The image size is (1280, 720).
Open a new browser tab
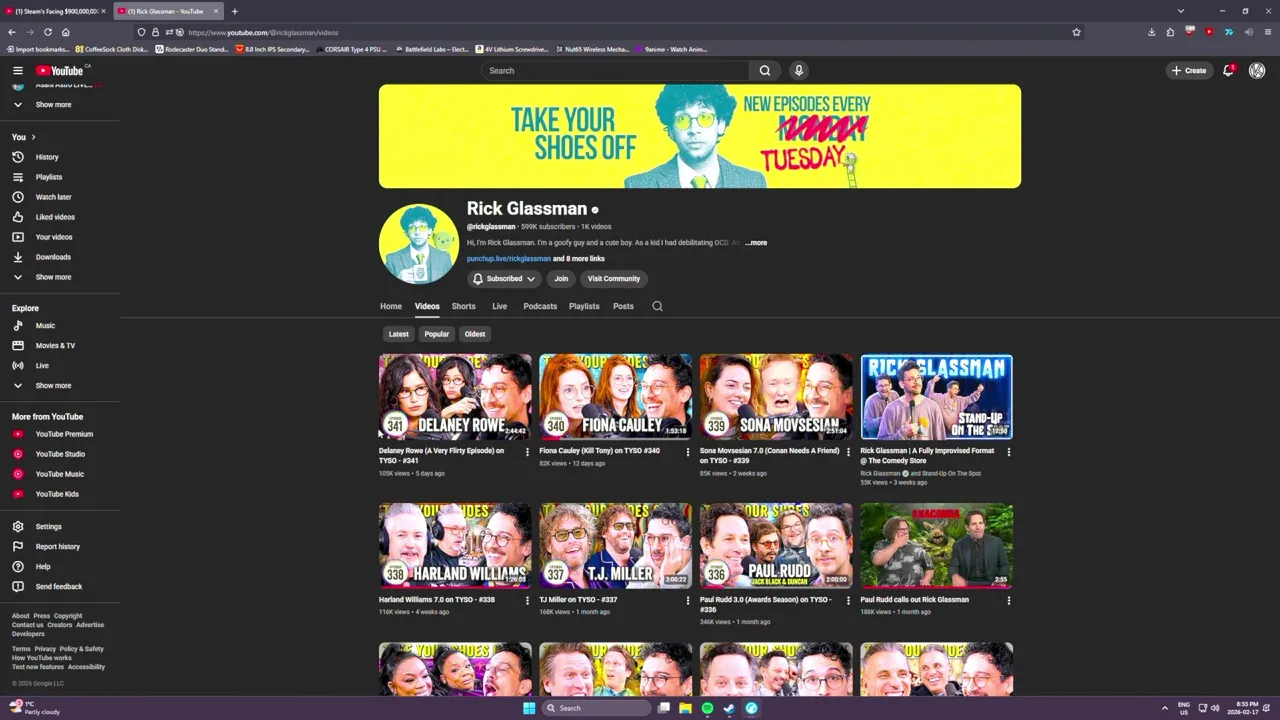coord(234,11)
